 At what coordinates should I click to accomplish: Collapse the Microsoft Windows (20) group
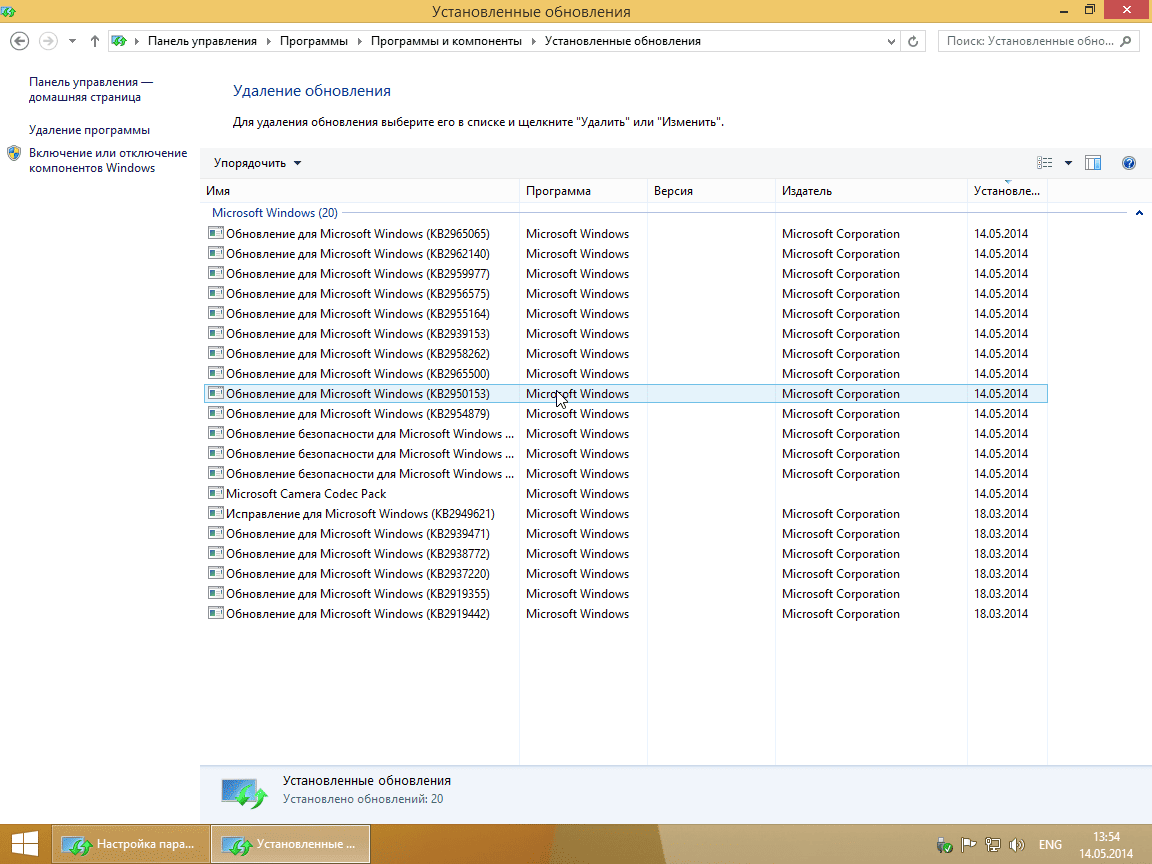(x=1139, y=213)
